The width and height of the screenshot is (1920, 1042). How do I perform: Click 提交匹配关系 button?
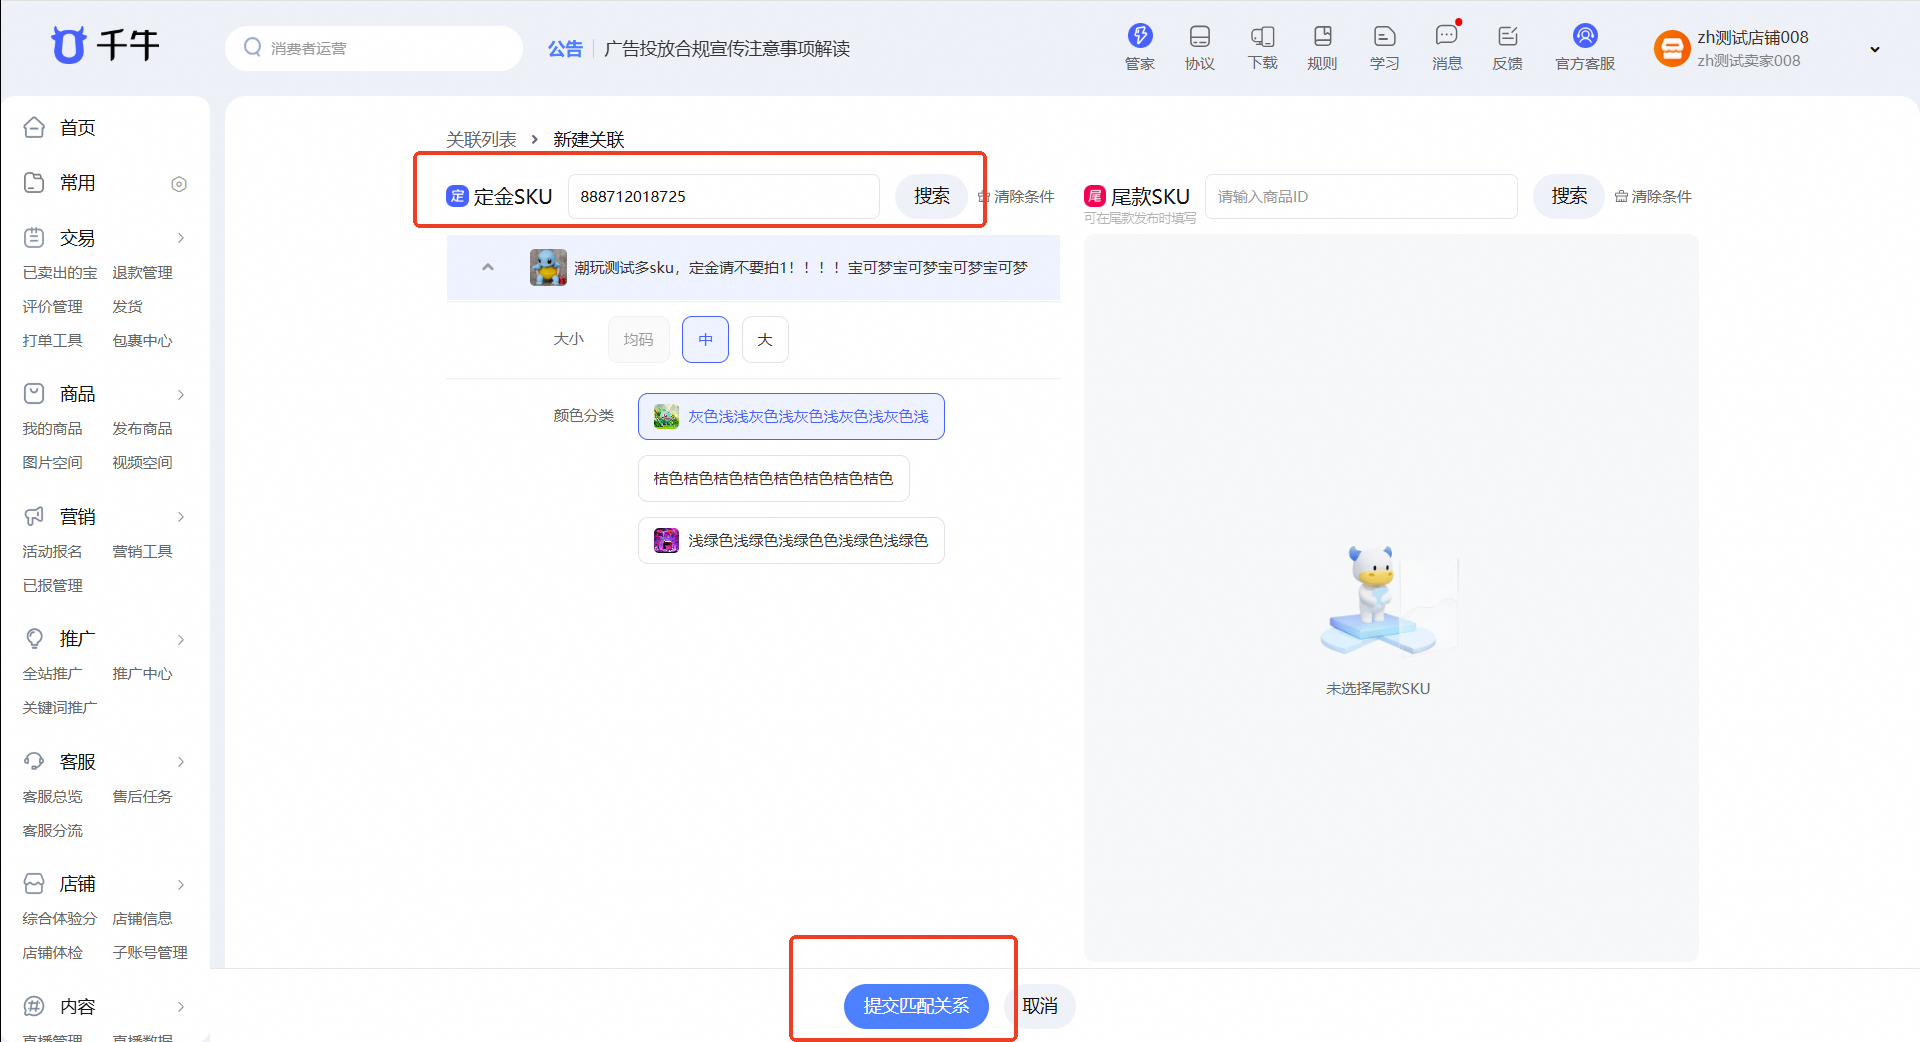916,1006
